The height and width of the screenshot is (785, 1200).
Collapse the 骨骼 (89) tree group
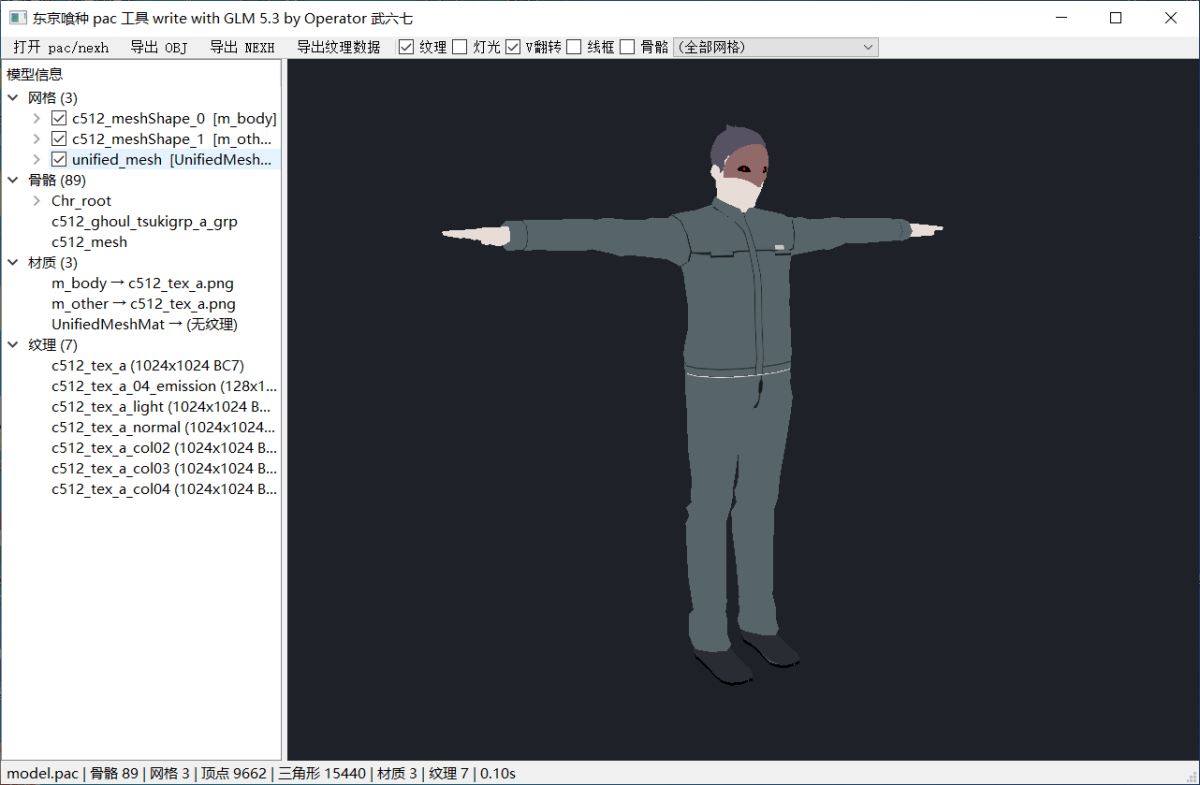[x=14, y=180]
